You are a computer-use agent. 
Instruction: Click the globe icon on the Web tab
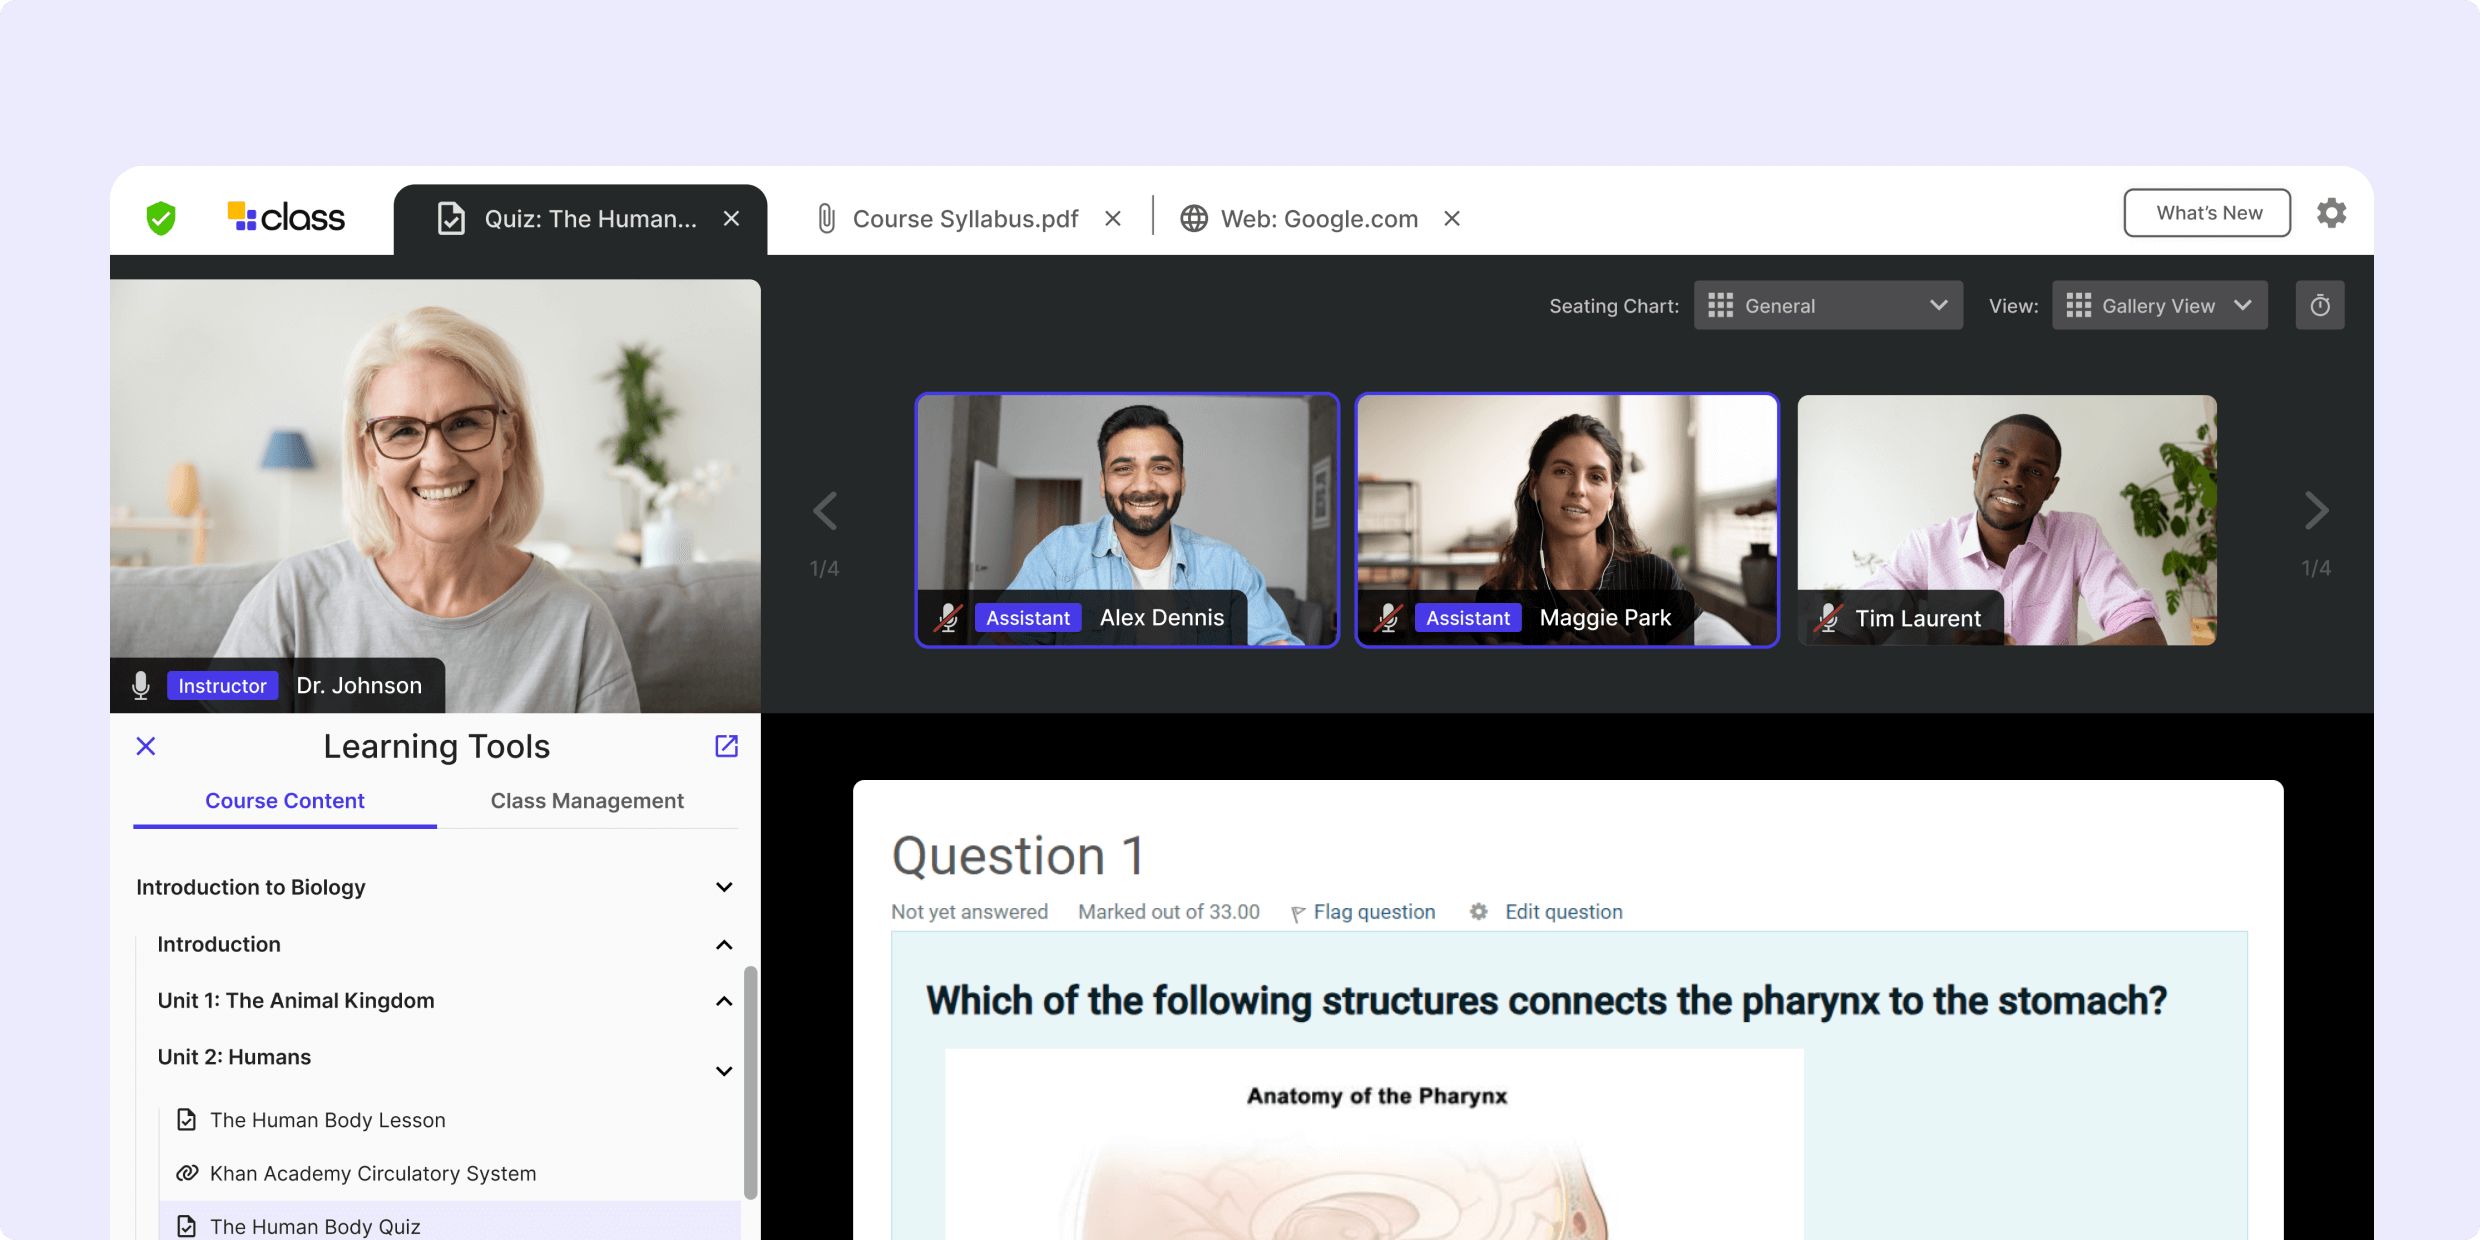1193,218
